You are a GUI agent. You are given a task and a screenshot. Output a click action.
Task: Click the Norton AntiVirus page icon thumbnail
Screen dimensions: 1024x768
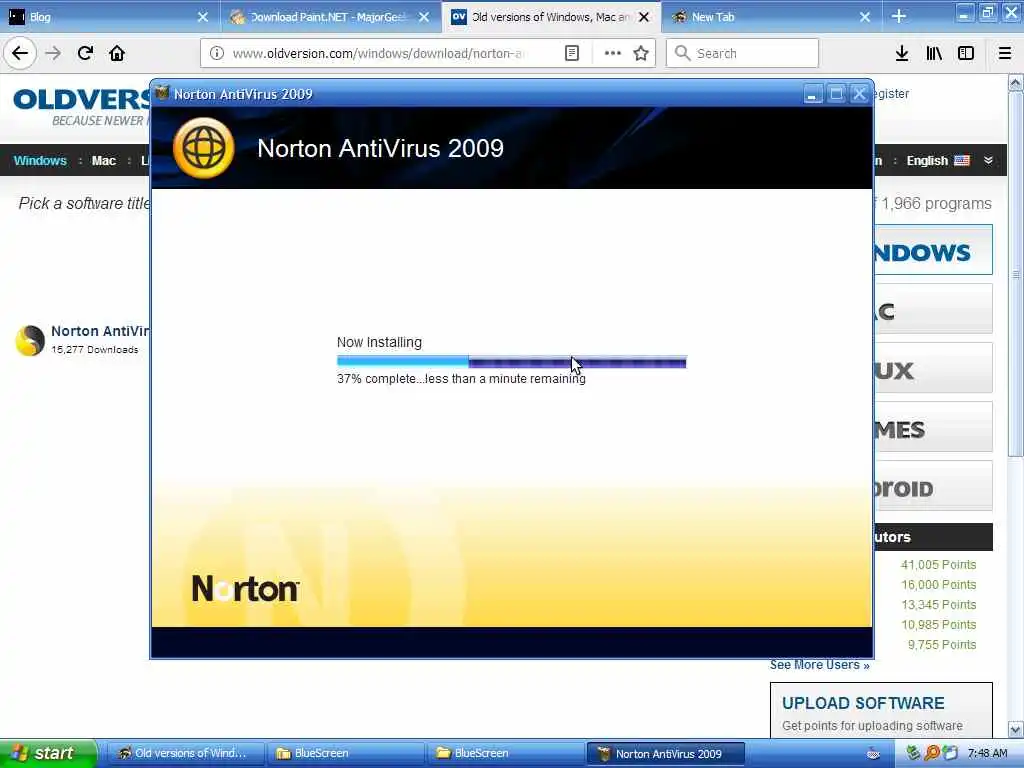pyautogui.click(x=30, y=340)
